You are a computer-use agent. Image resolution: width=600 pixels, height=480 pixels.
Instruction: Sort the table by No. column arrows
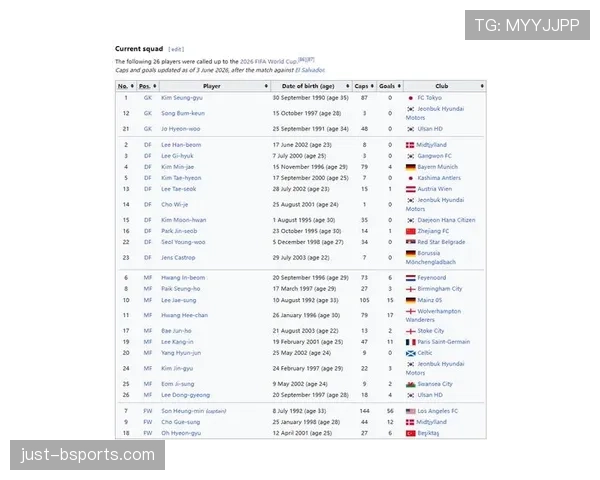coord(132,86)
